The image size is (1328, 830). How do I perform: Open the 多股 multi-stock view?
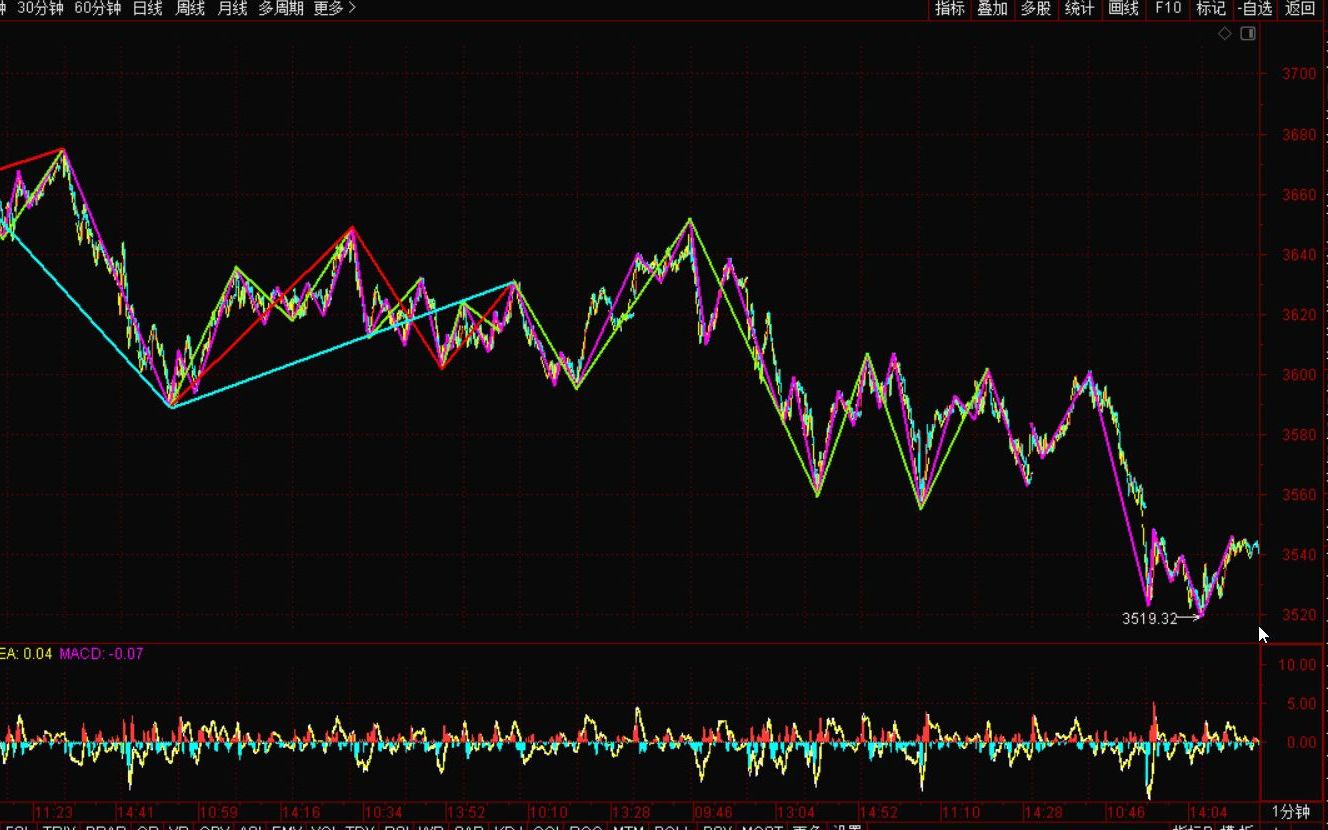click(1035, 8)
